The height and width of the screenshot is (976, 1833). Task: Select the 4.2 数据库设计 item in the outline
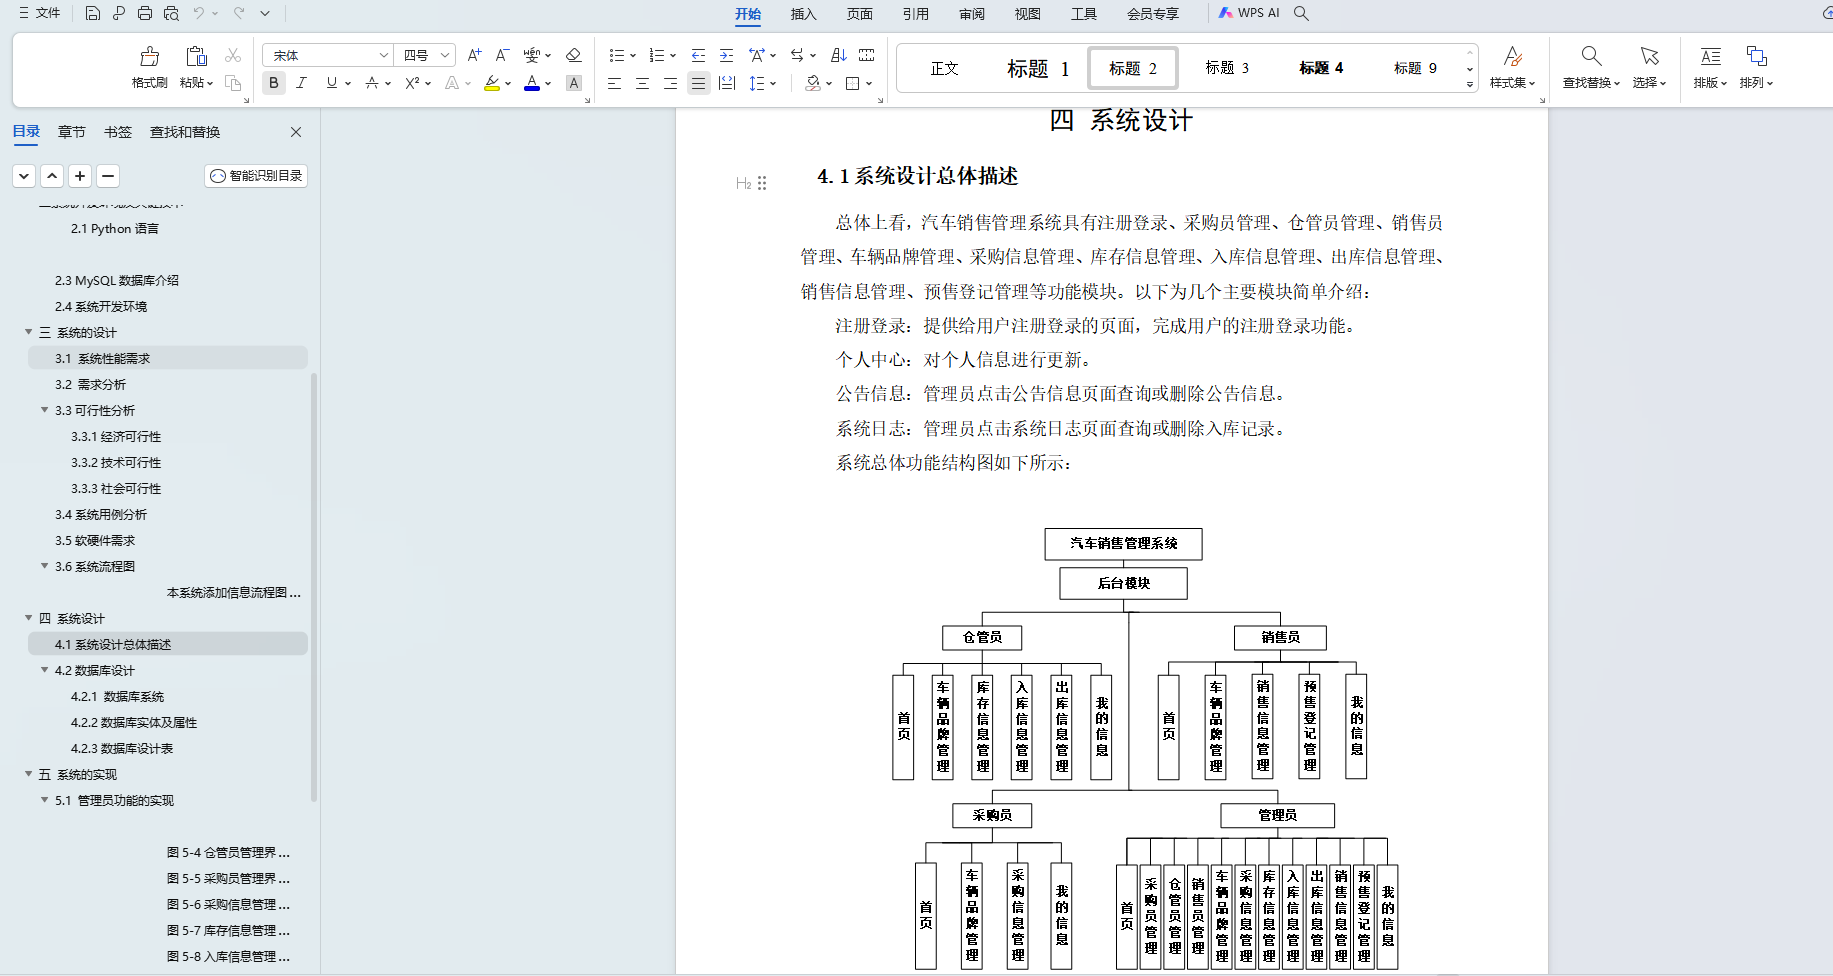100,670
